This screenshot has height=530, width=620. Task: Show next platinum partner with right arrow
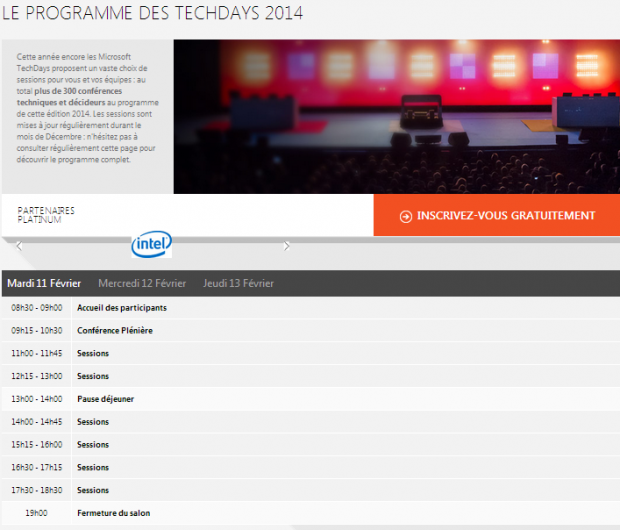point(287,246)
